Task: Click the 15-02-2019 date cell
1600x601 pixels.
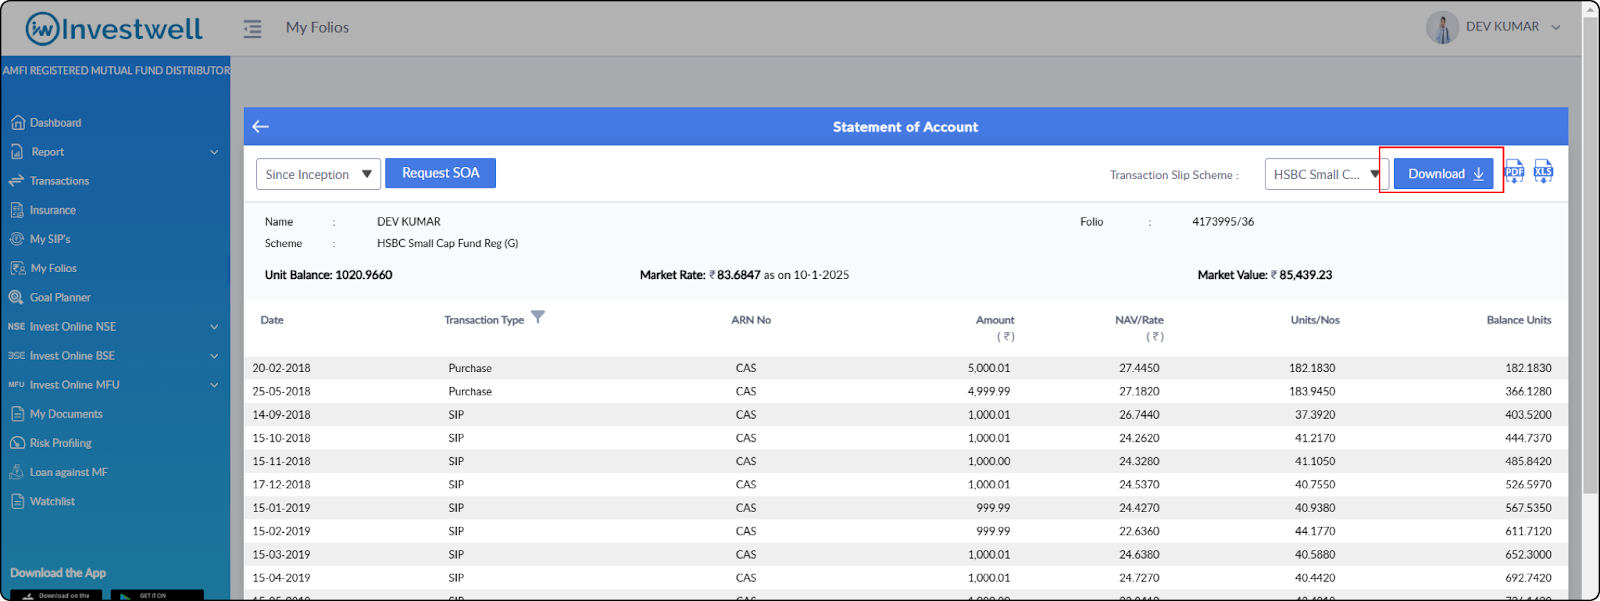Action: 281,531
